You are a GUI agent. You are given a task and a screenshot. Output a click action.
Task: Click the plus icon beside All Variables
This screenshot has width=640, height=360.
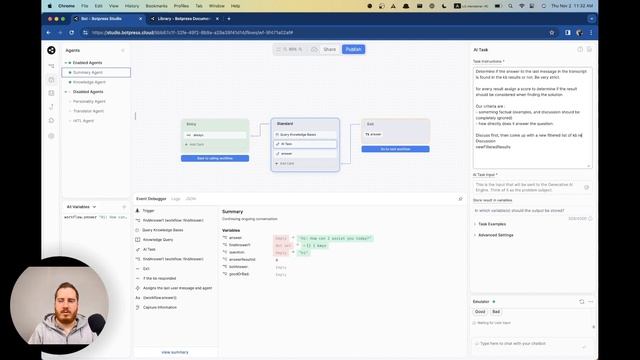124,207
